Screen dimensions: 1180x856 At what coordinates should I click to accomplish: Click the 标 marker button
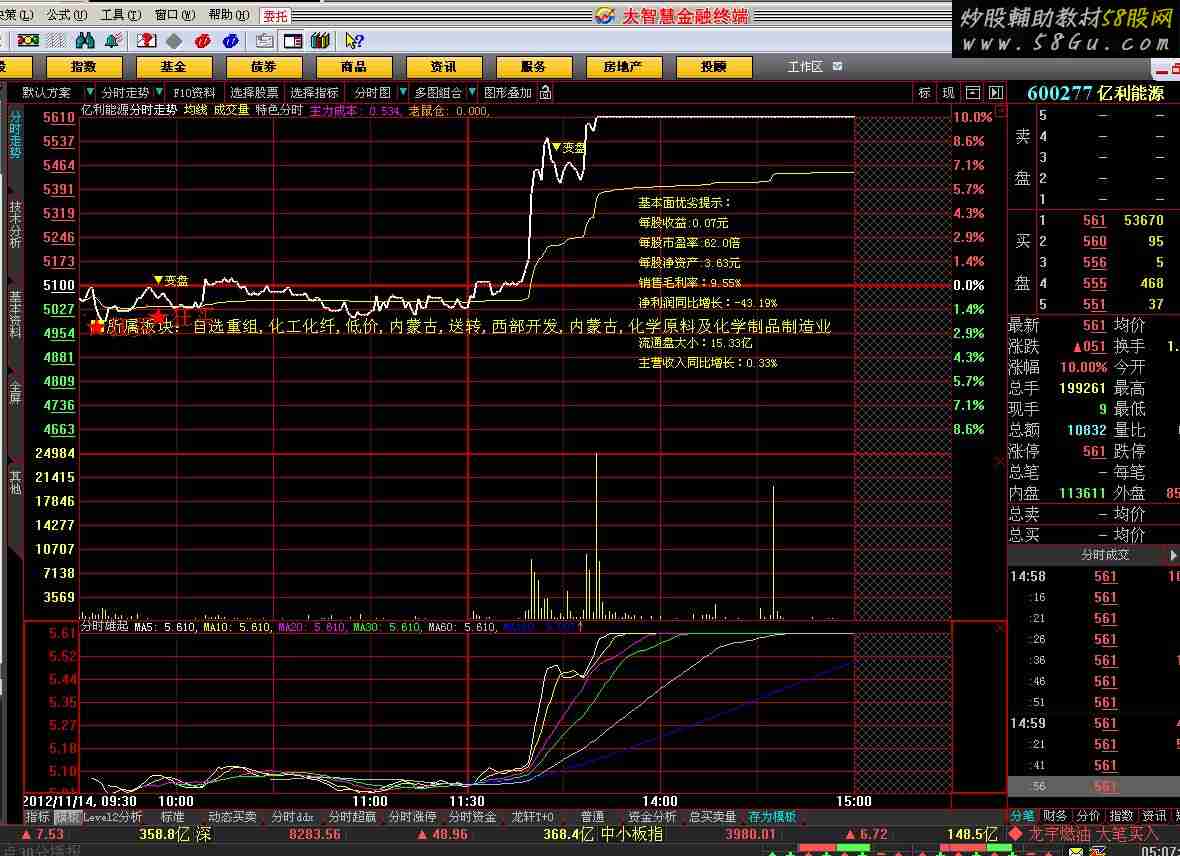pyautogui.click(x=925, y=93)
